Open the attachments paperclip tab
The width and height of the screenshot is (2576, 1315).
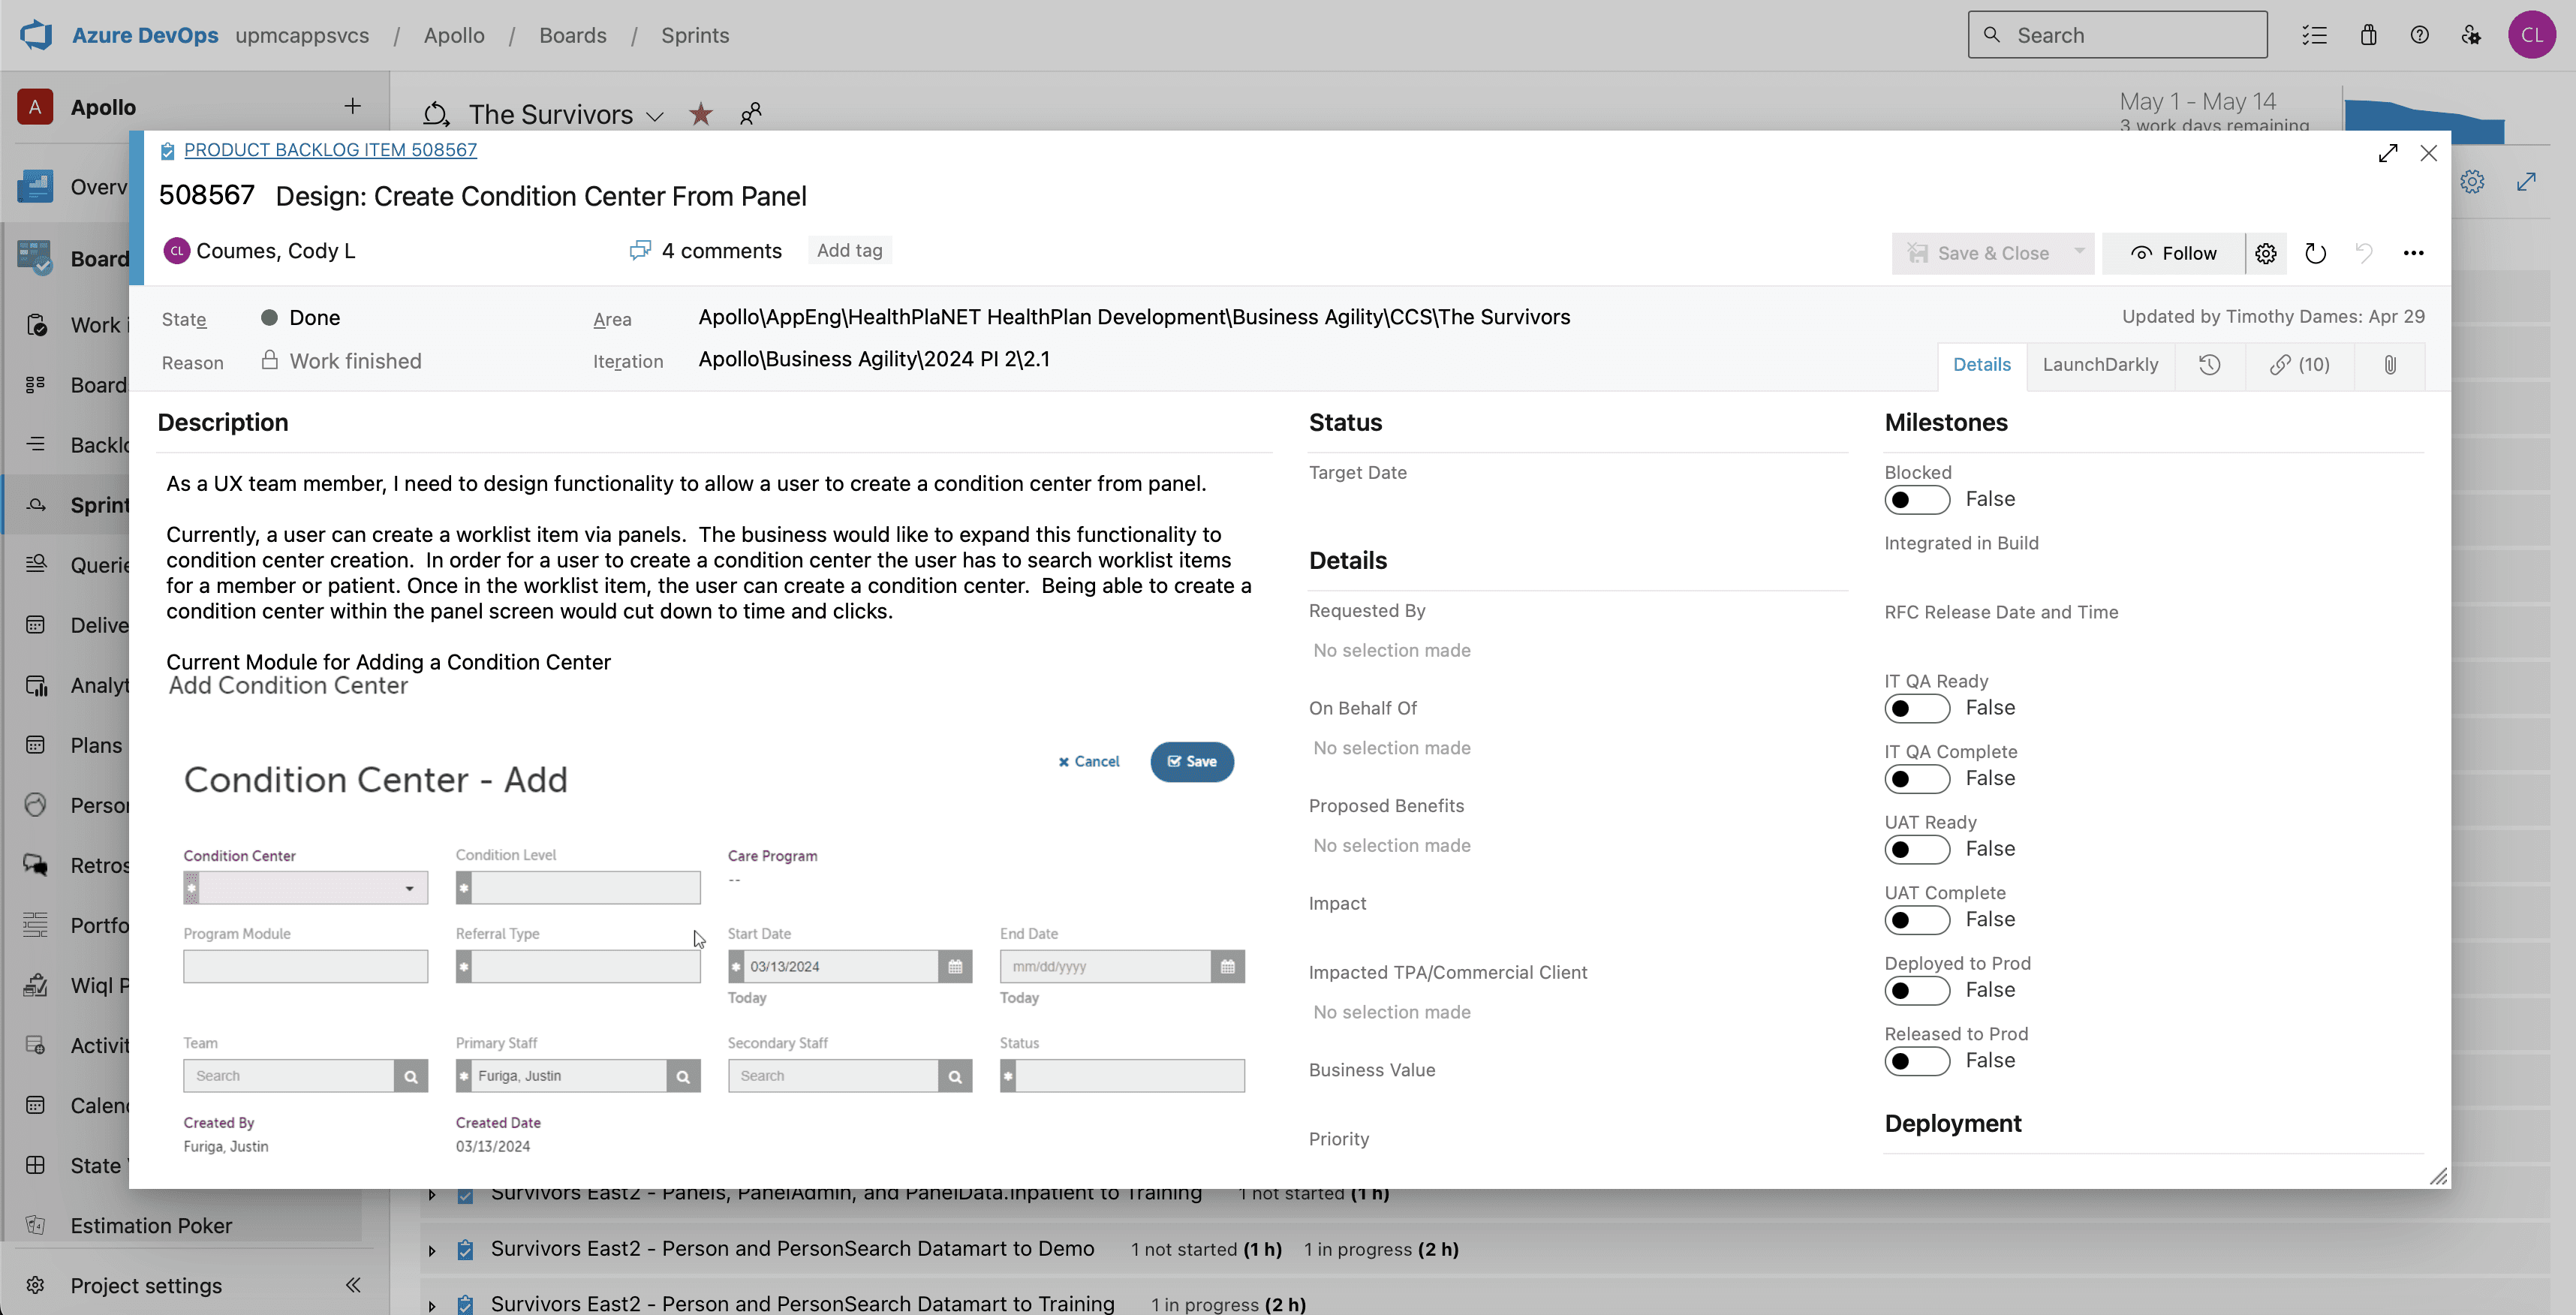click(2389, 365)
